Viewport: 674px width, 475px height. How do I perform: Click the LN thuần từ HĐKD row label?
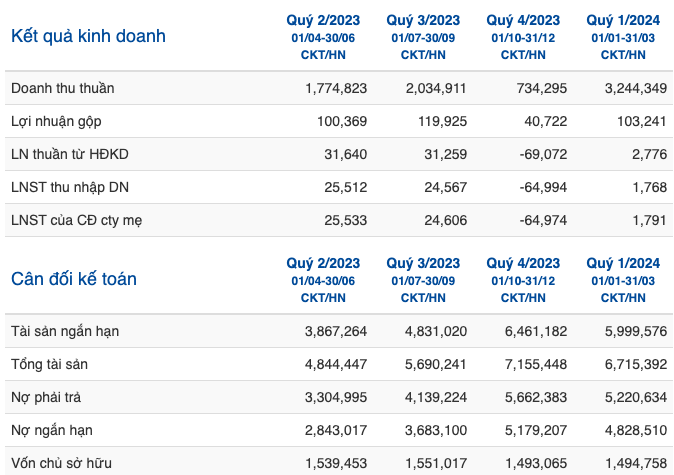point(70,154)
